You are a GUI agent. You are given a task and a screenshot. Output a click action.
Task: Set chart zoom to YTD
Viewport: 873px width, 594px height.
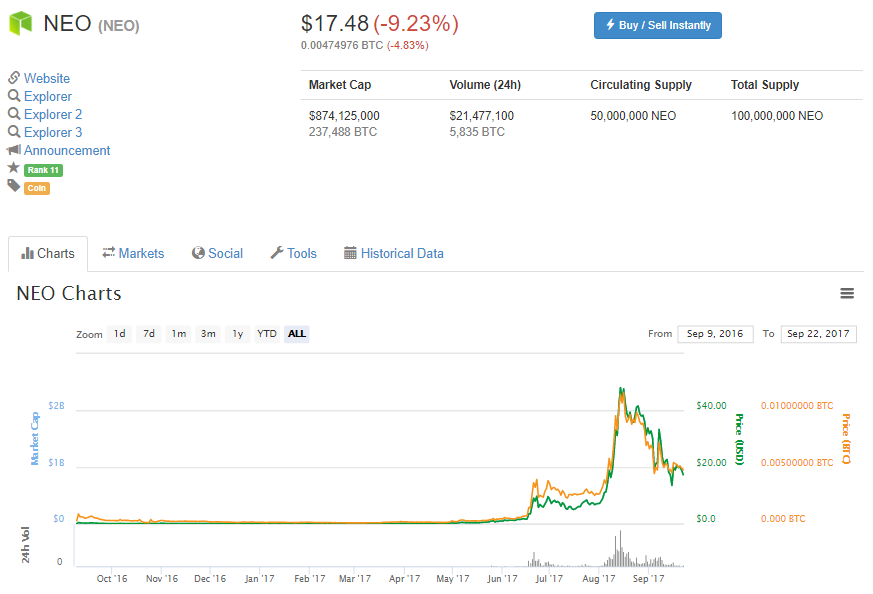tap(267, 333)
